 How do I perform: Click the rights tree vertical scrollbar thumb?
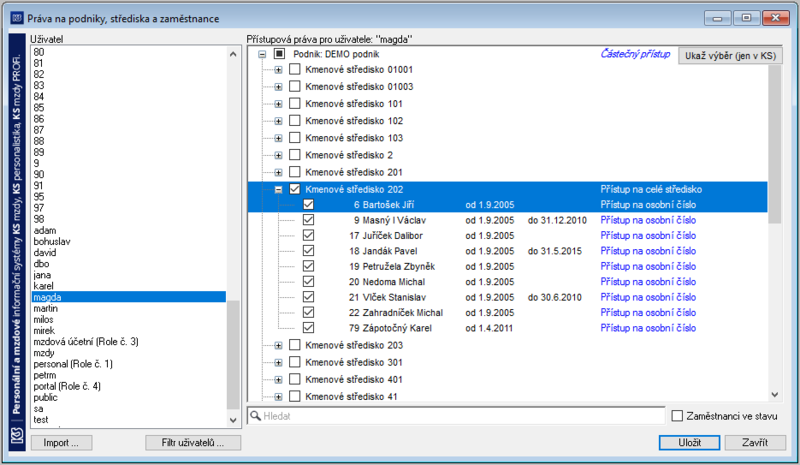tap(774, 144)
